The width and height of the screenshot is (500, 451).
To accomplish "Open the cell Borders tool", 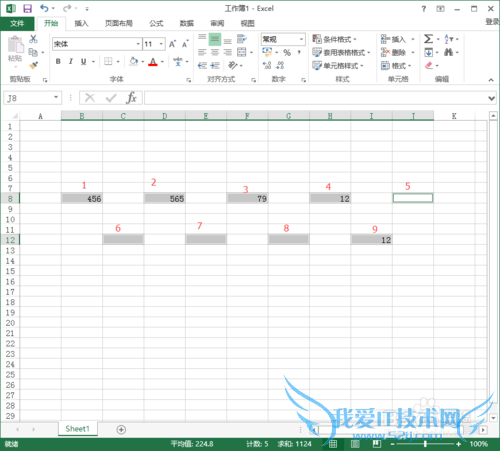I will [x=108, y=61].
